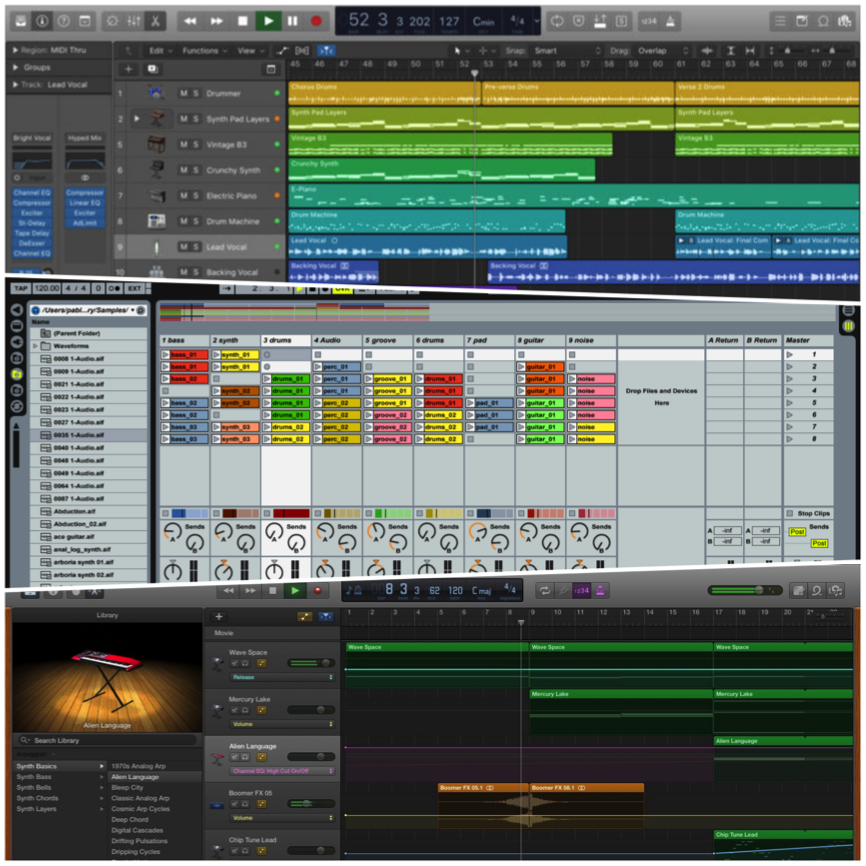Open the Editors scissors icon in Logic
This screenshot has height=866, width=866.
pyautogui.click(x=155, y=21)
